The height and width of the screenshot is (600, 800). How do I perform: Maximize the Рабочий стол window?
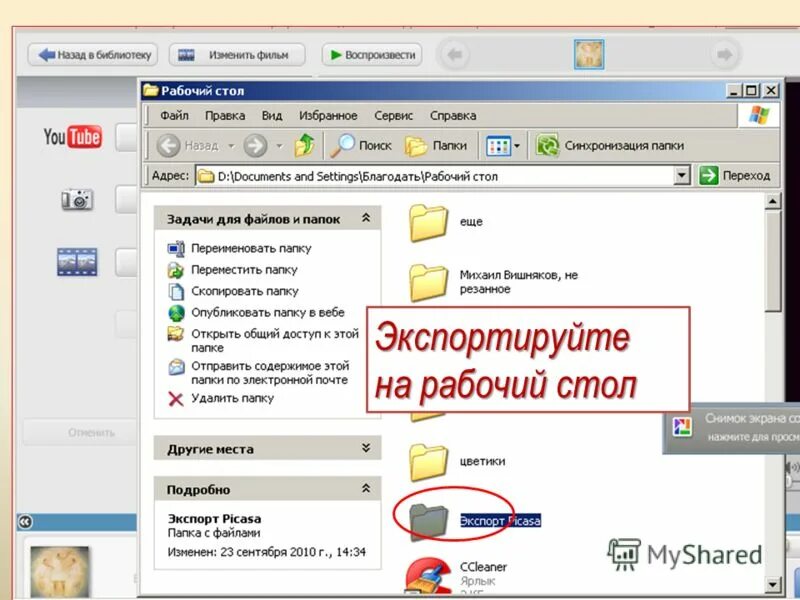752,91
